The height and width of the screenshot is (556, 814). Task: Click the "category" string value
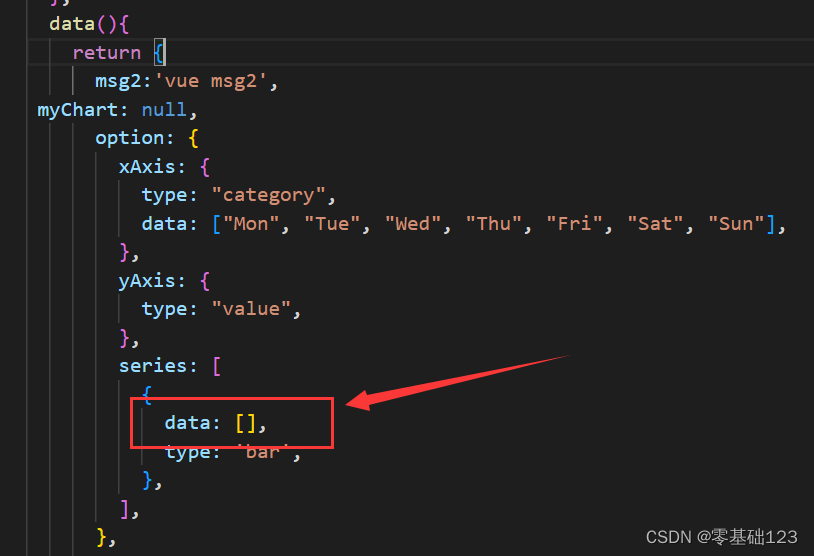268,195
